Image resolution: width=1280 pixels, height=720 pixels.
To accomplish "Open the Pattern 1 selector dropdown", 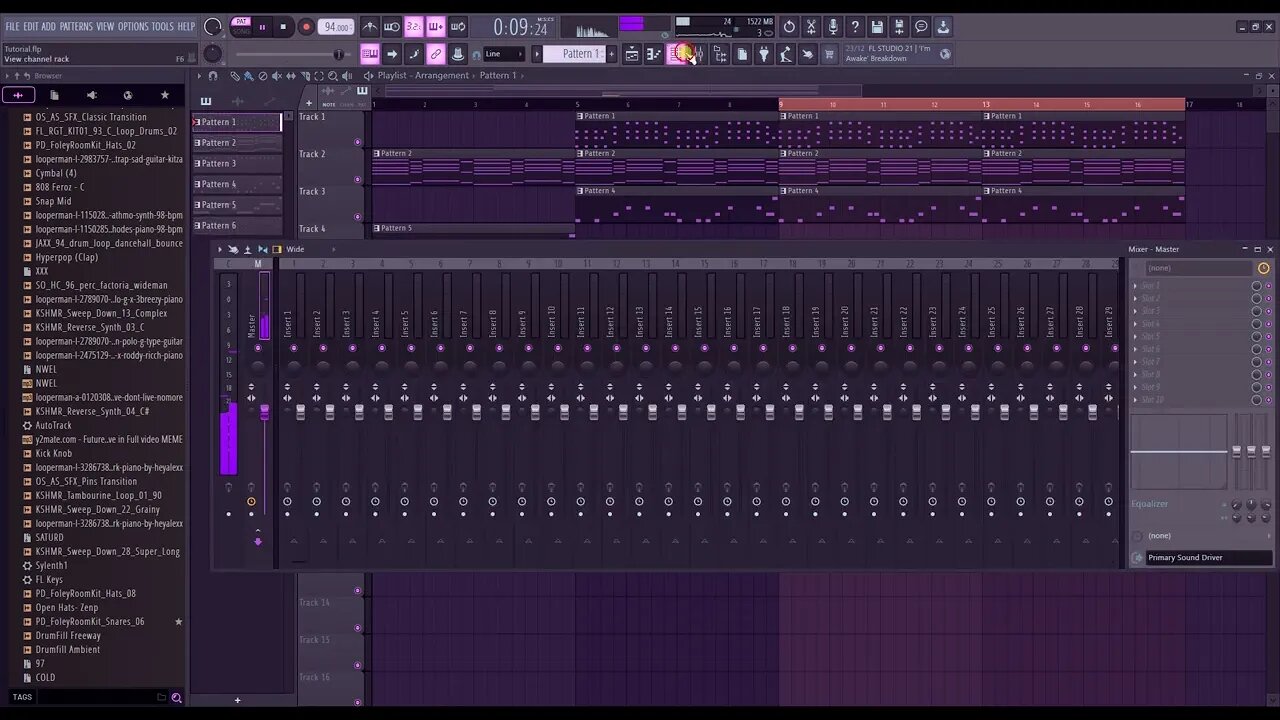I will 575,54.
